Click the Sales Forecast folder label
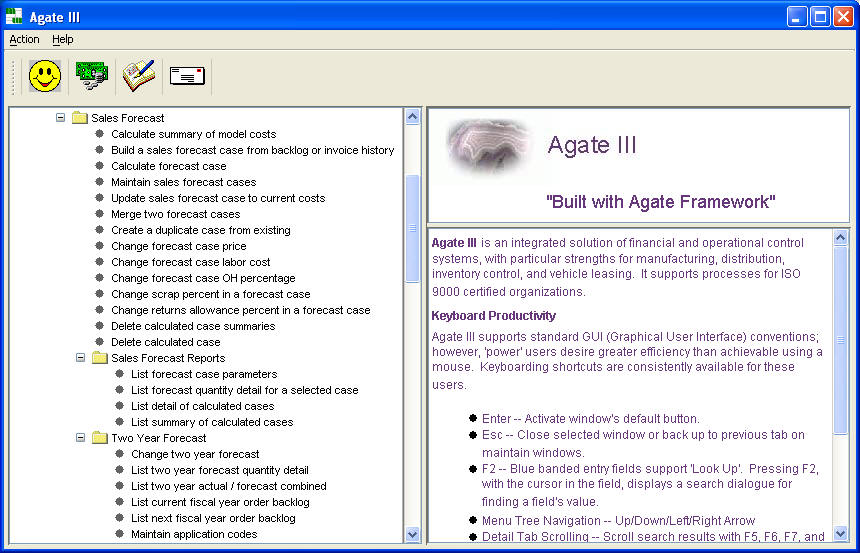860x553 pixels. point(128,118)
